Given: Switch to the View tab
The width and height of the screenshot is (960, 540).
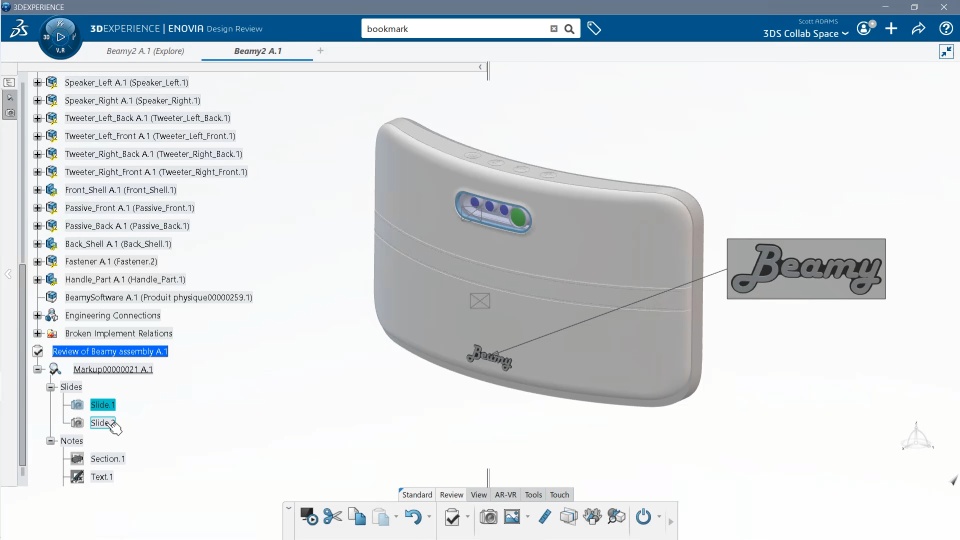Looking at the screenshot, I should click(479, 495).
